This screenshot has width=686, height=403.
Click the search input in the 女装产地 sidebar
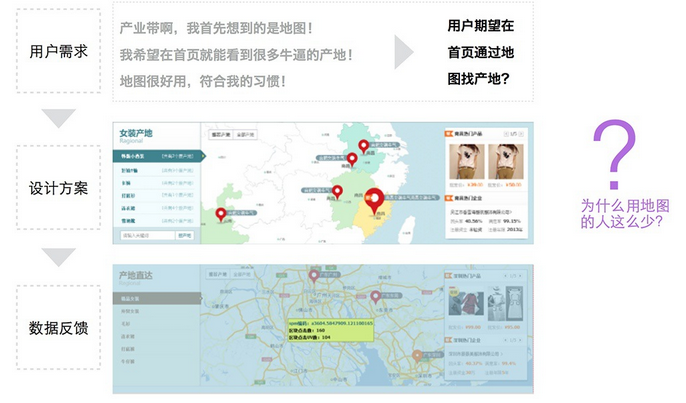click(146, 235)
